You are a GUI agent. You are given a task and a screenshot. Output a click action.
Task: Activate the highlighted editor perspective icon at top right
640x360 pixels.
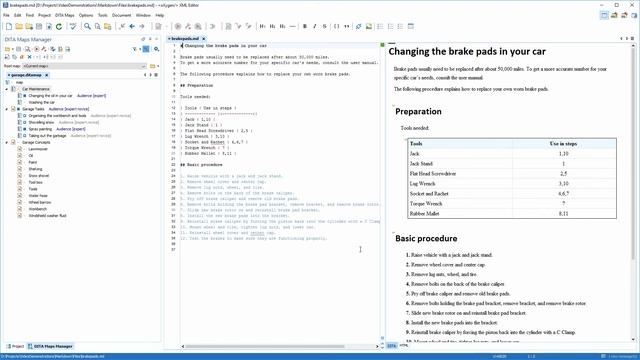click(604, 16)
